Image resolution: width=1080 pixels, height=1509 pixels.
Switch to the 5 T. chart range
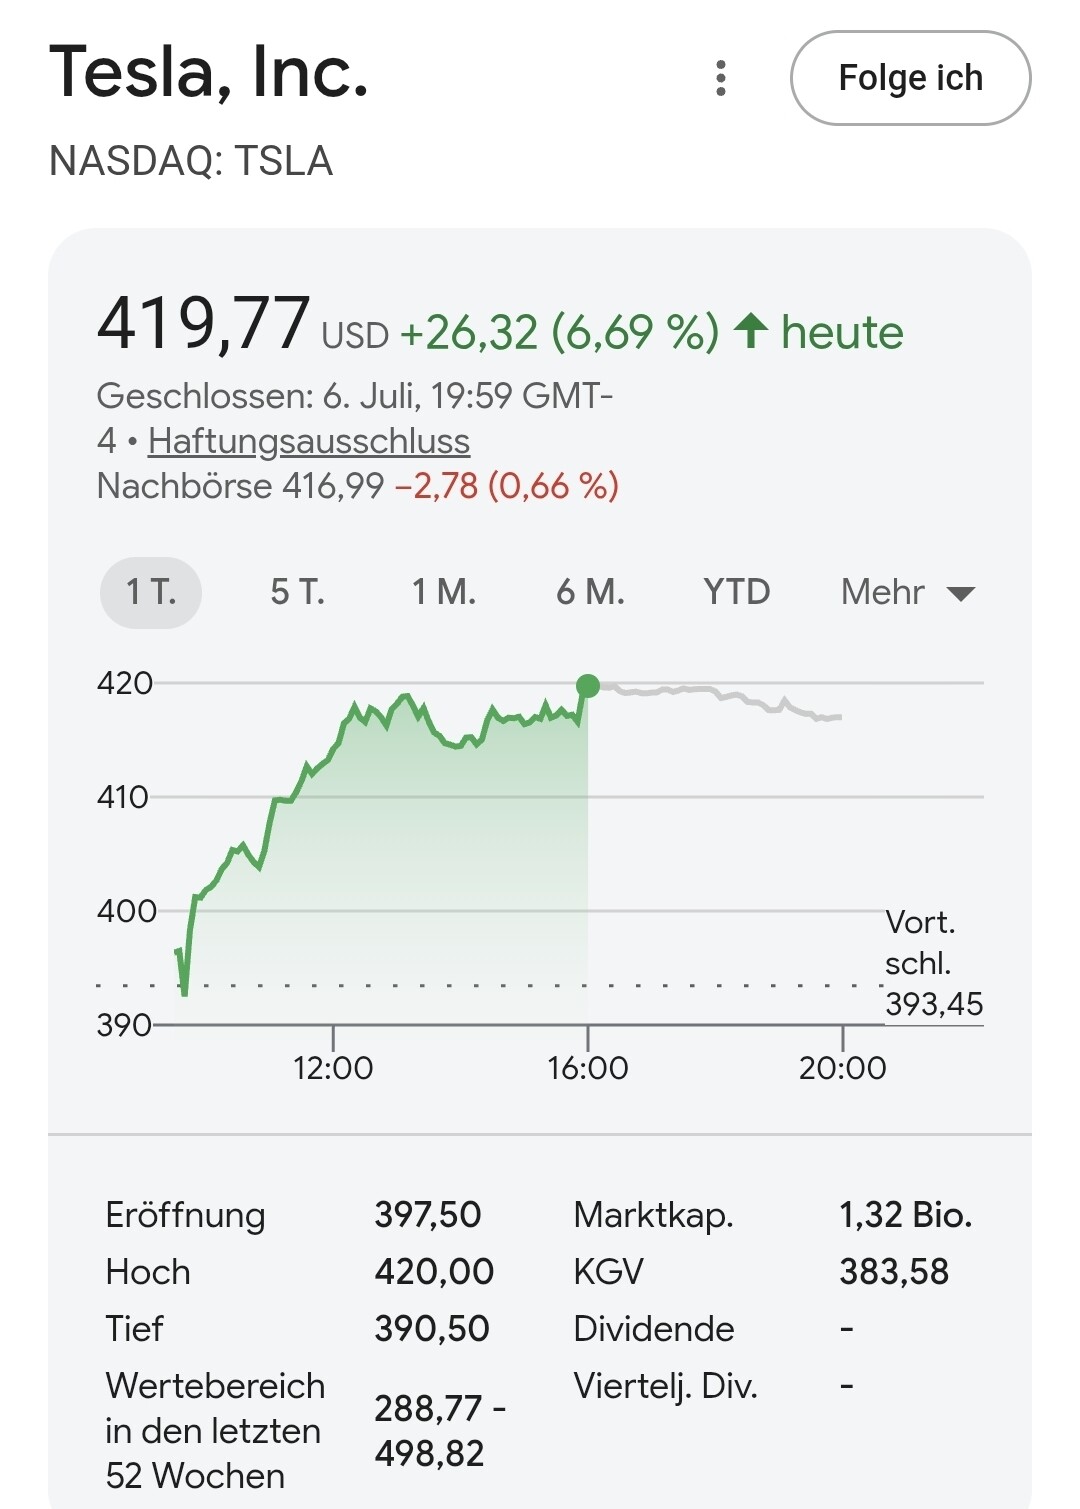[298, 592]
